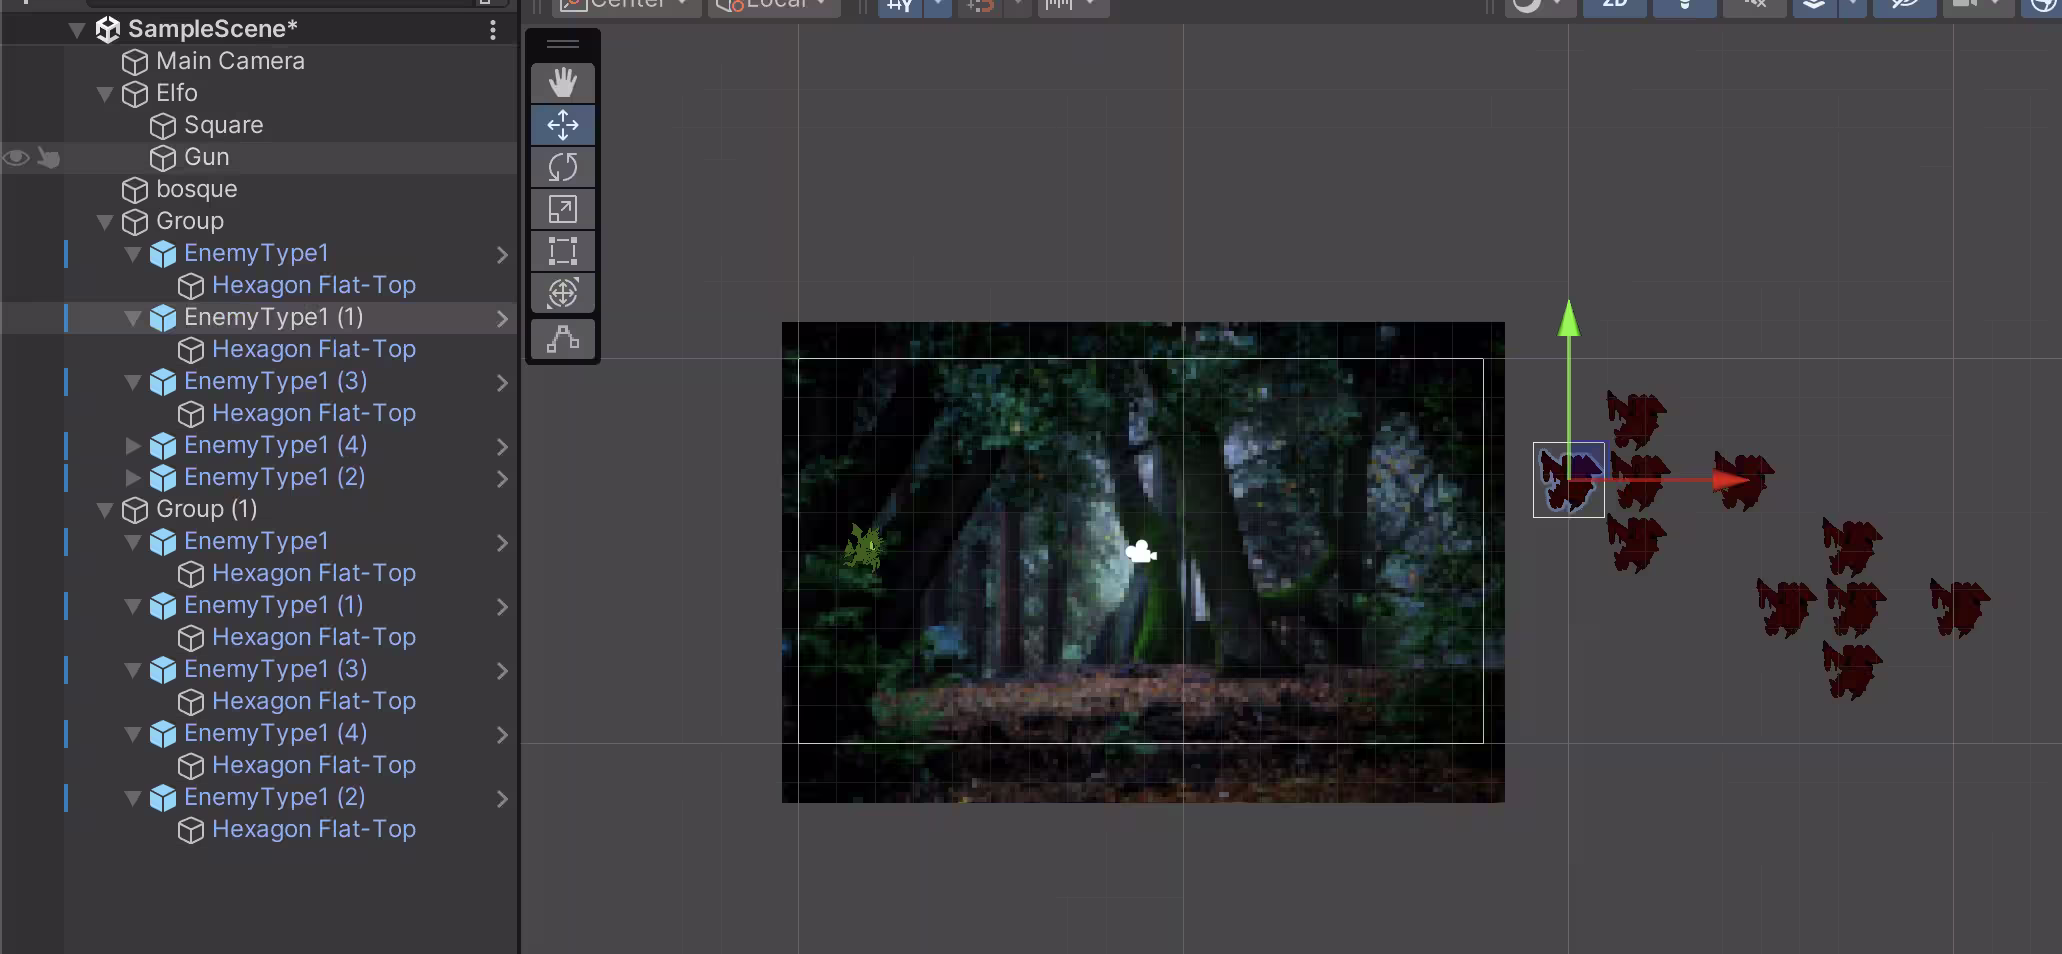Select the Transform tool

point(563,293)
